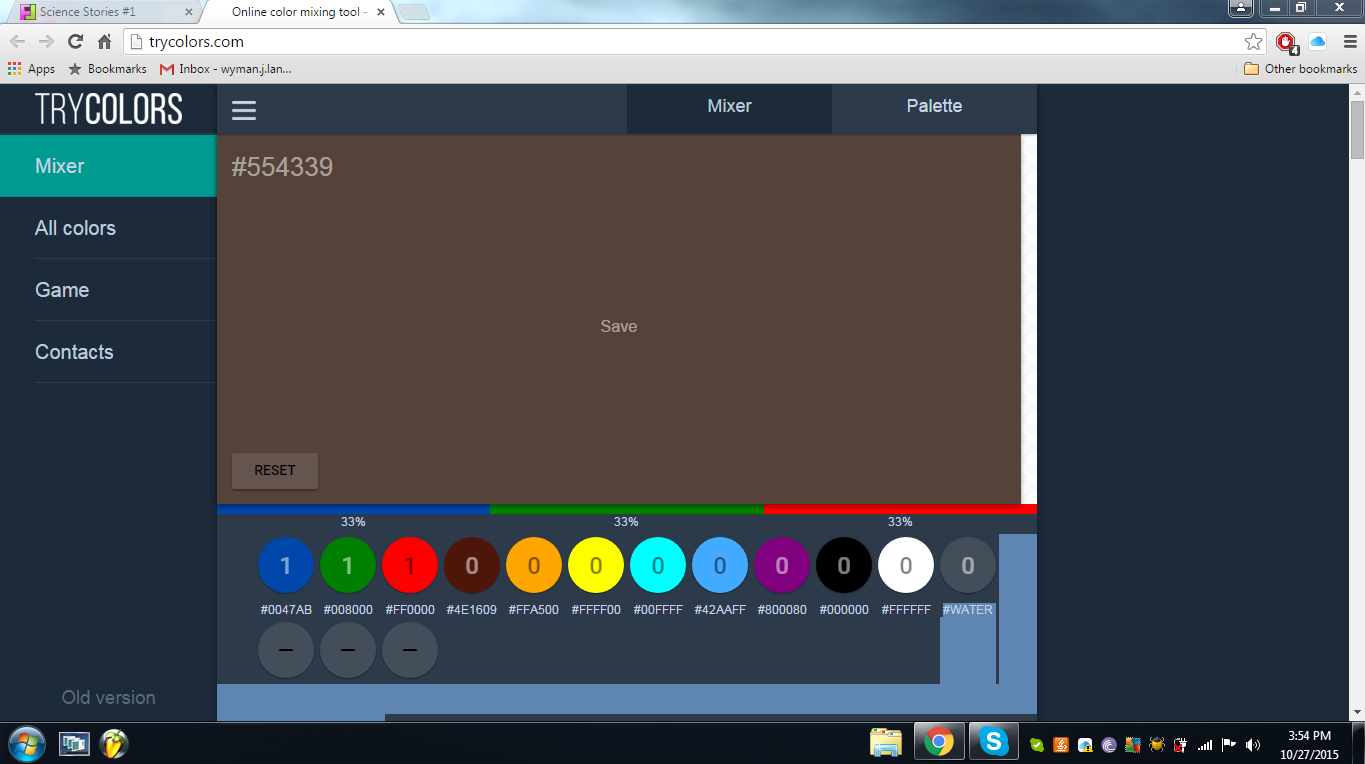Bookmark this page with the star icon
The height and width of the screenshot is (764, 1365).
pos(1253,42)
